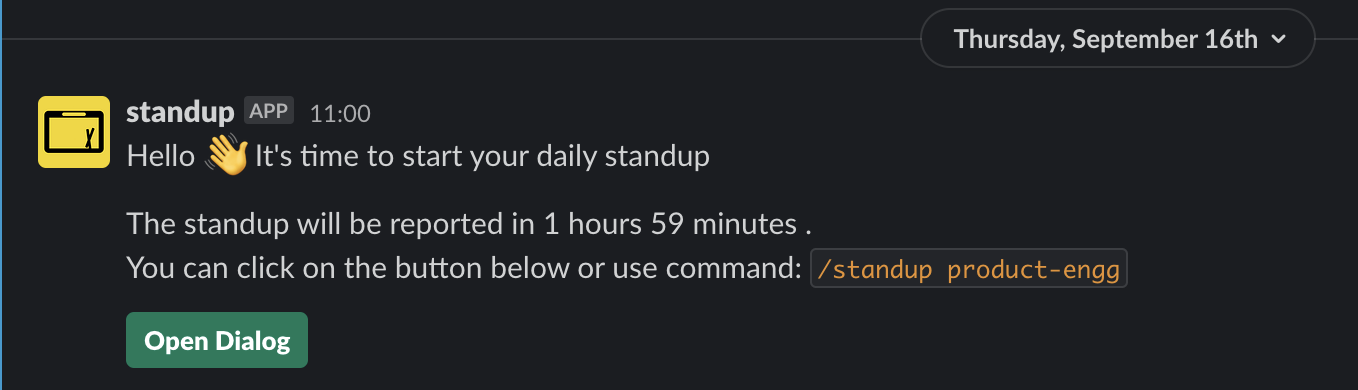Expand the date chevron arrow
The height and width of the screenshot is (390, 1358).
coord(1277,40)
